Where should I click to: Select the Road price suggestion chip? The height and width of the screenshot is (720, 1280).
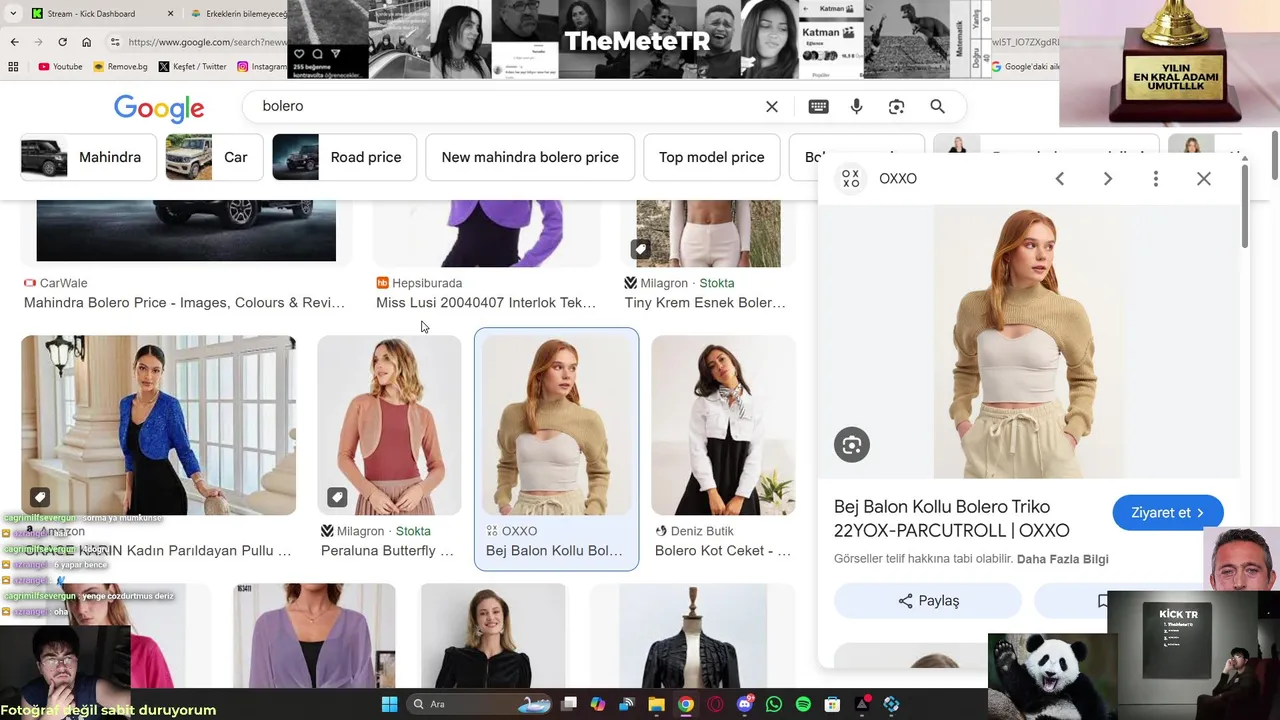(x=344, y=157)
